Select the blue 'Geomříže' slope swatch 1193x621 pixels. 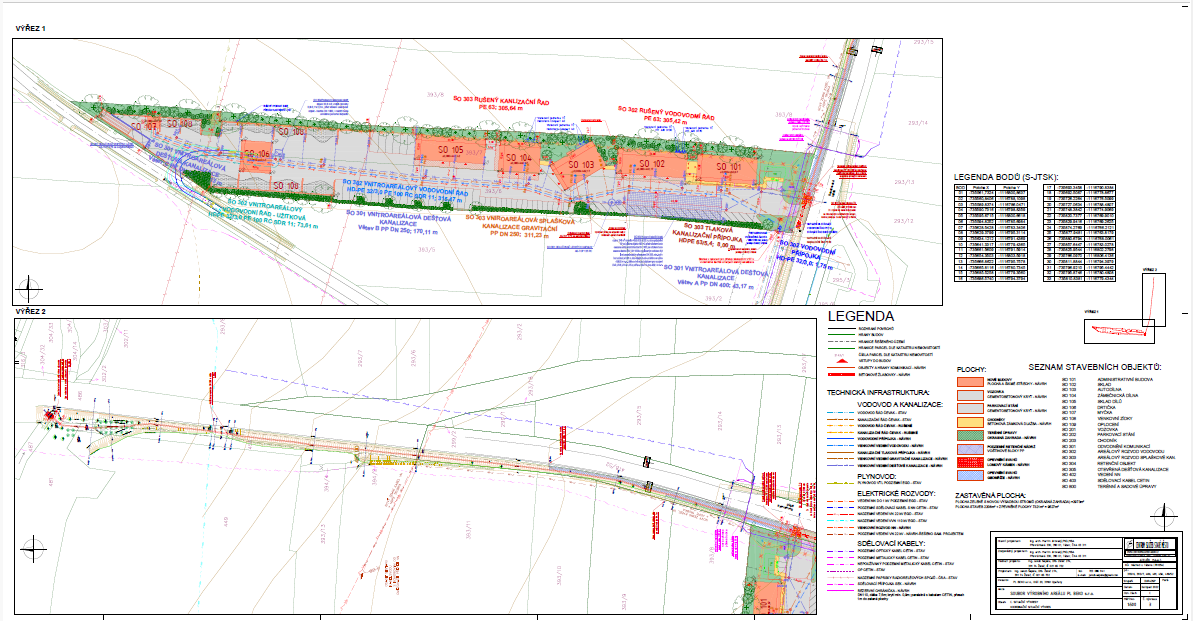coord(970,476)
